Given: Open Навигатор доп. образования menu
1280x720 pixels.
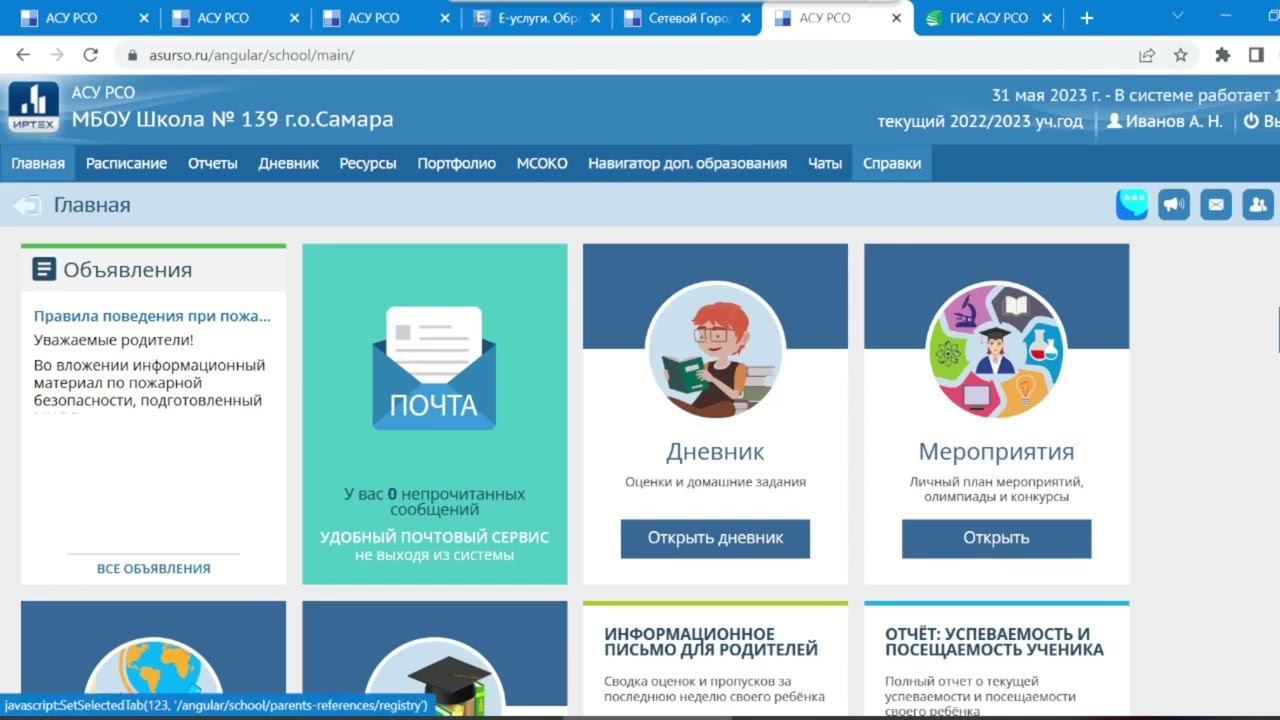Looking at the screenshot, I should tap(688, 163).
